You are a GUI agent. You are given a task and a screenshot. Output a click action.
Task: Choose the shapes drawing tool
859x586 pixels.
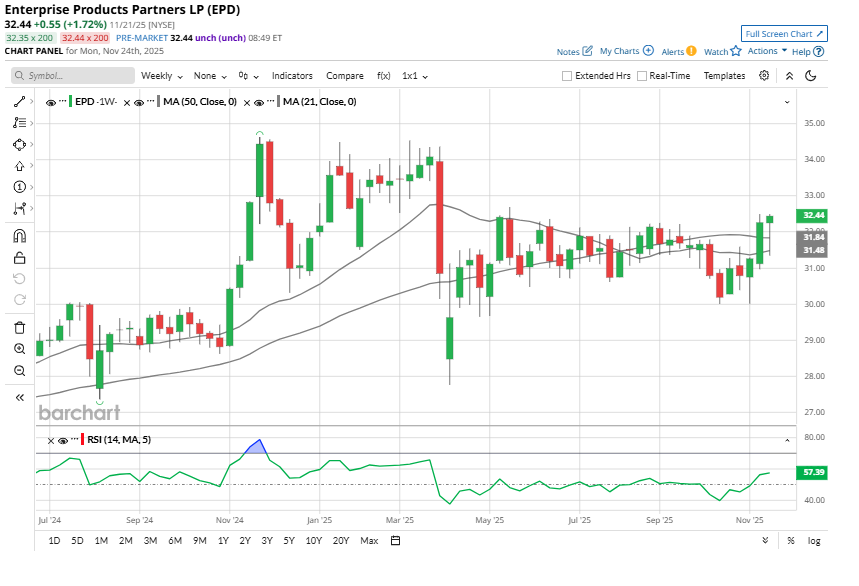pyautogui.click(x=19, y=144)
